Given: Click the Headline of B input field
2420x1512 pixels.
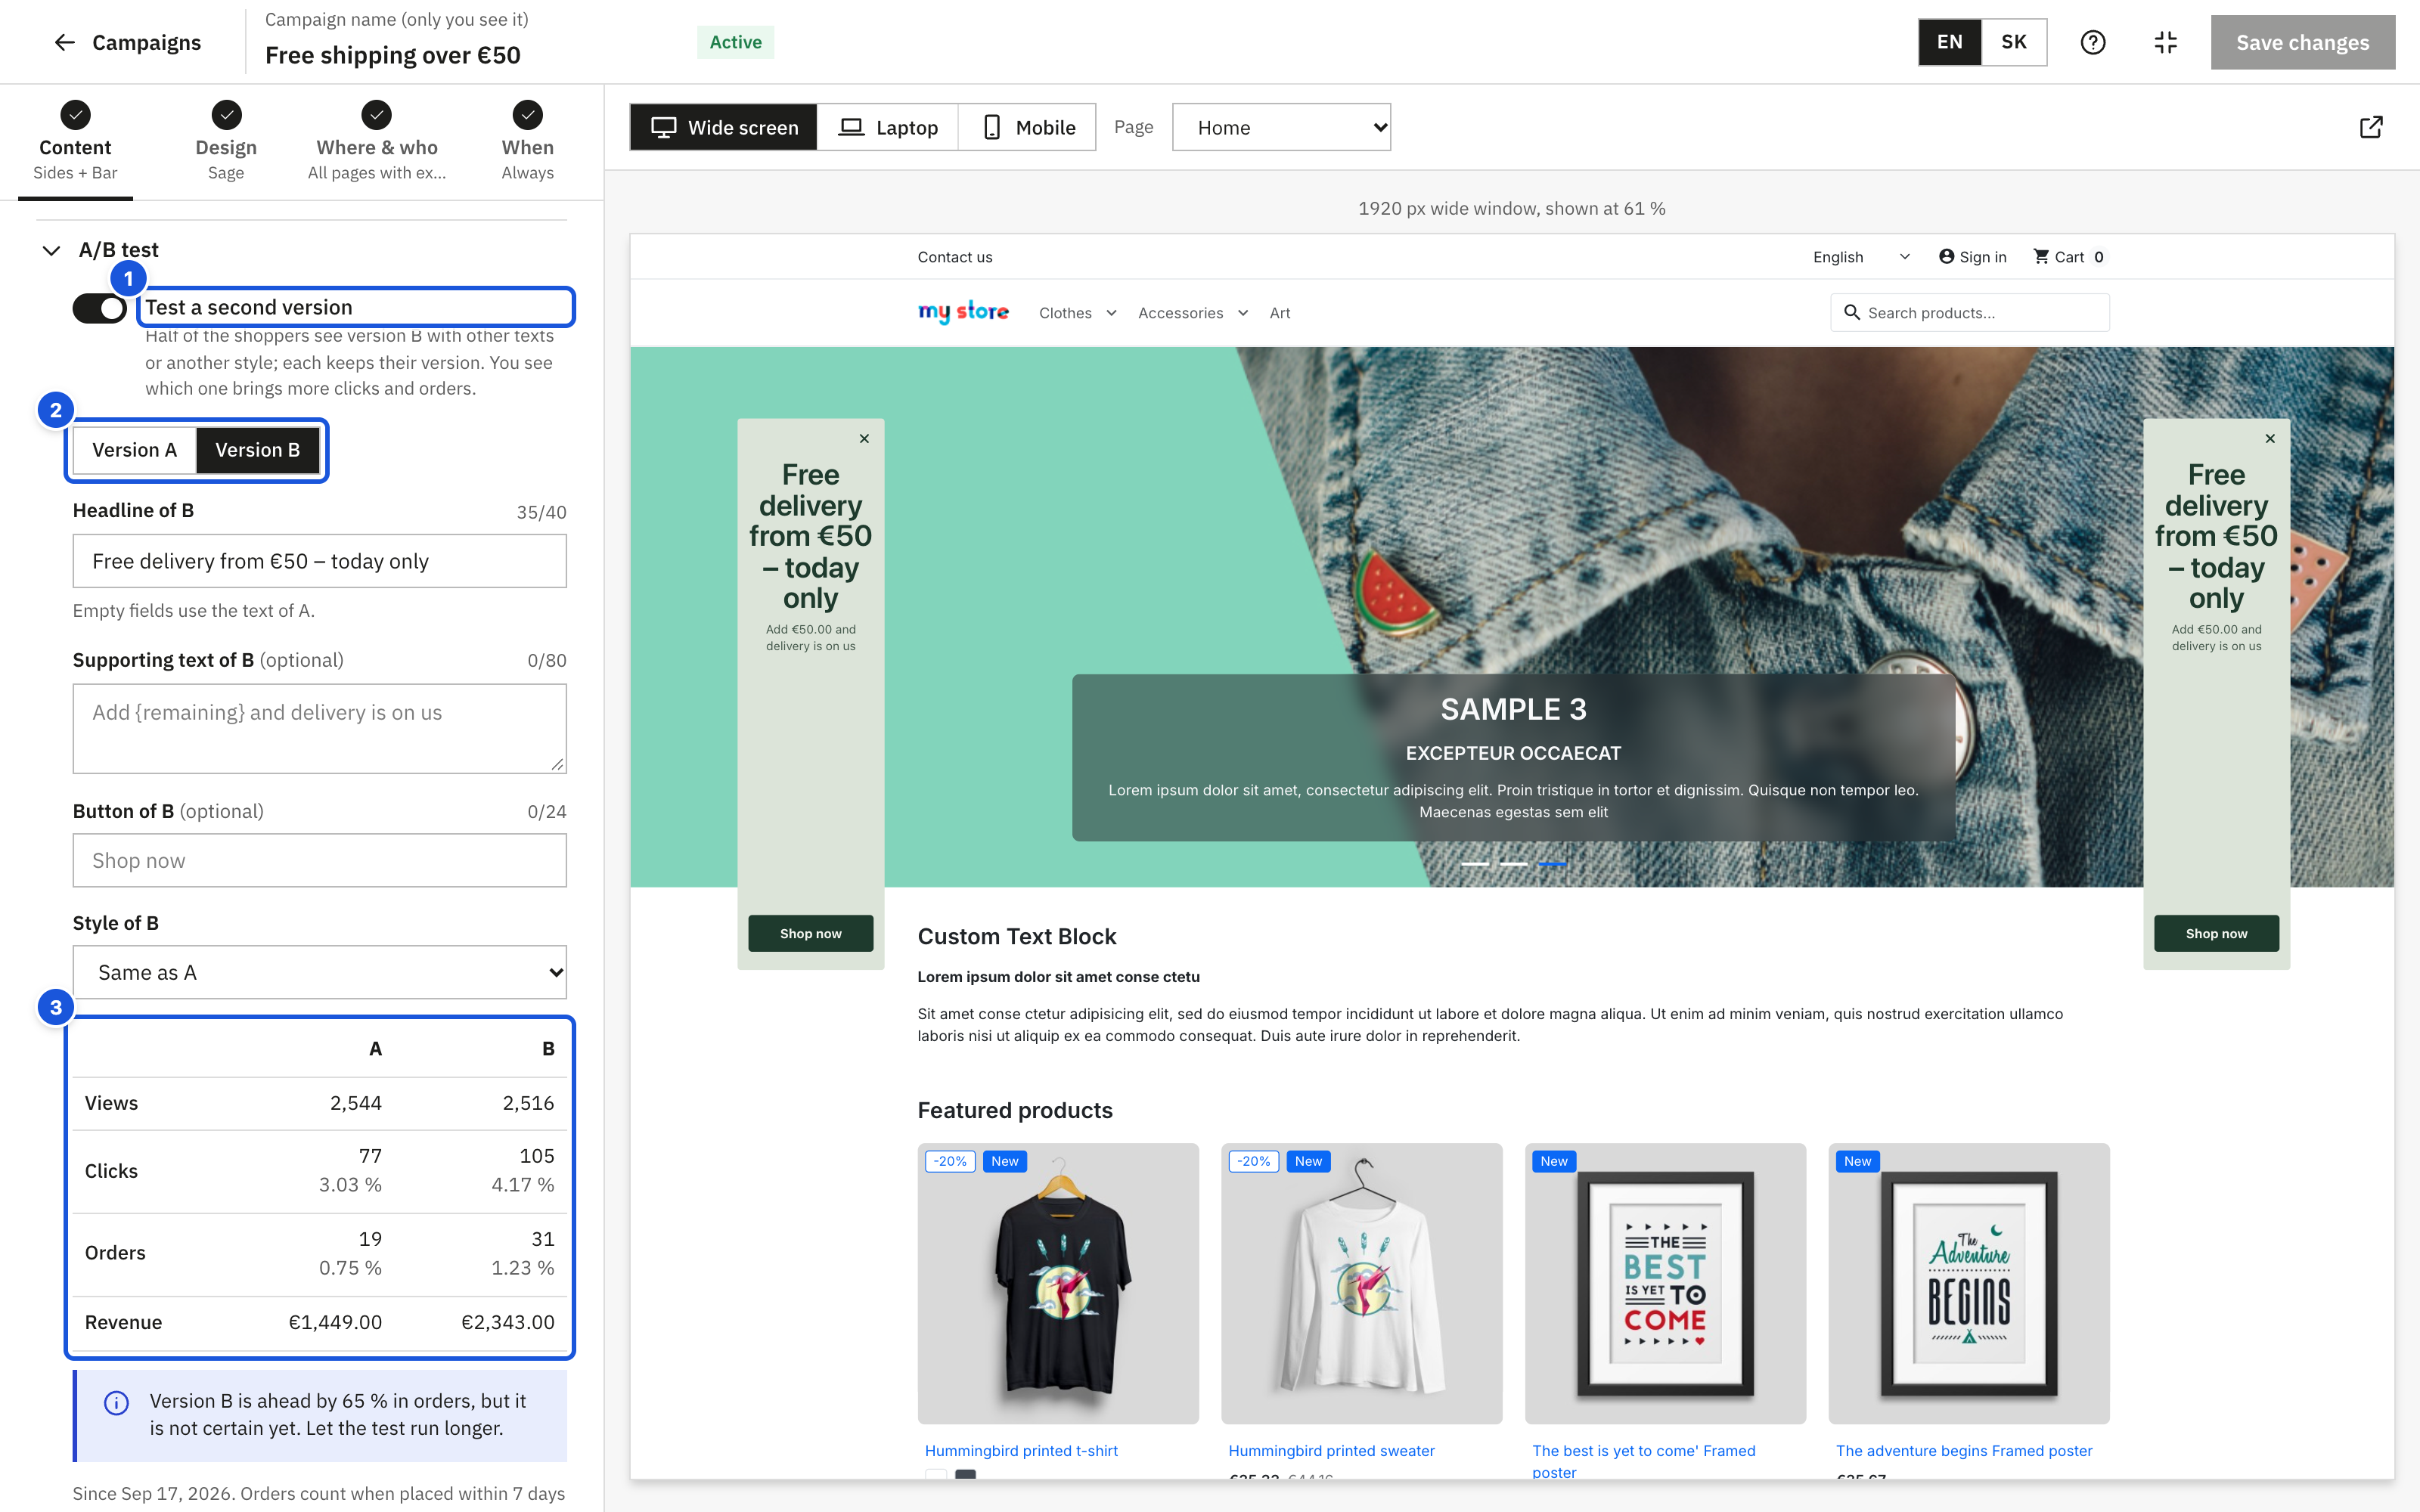Looking at the screenshot, I should [x=319, y=561].
